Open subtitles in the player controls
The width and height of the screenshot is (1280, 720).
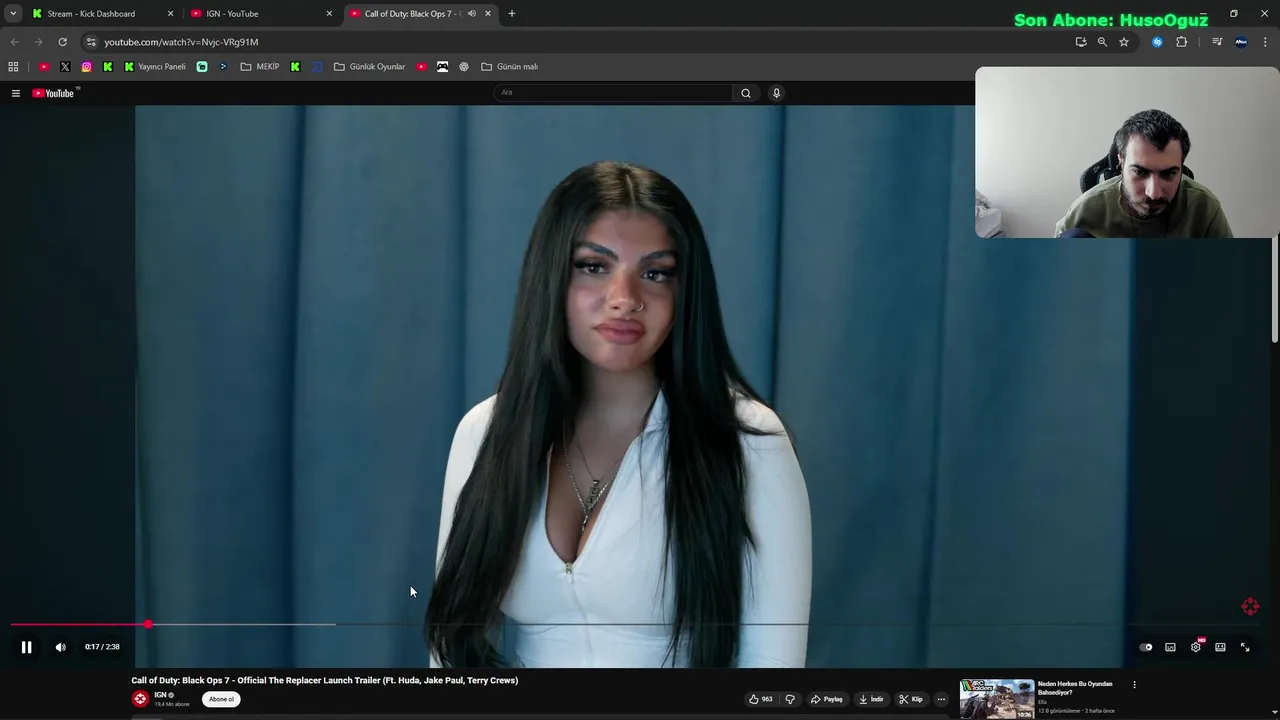[x=1170, y=647]
